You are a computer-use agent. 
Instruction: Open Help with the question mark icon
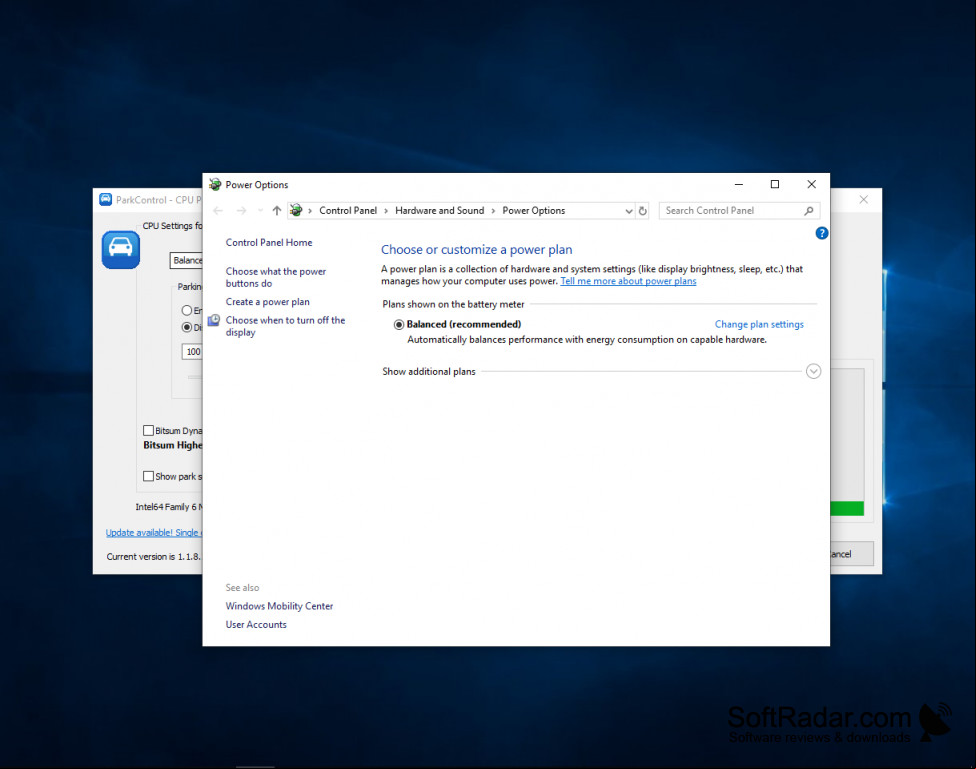pyautogui.click(x=822, y=233)
